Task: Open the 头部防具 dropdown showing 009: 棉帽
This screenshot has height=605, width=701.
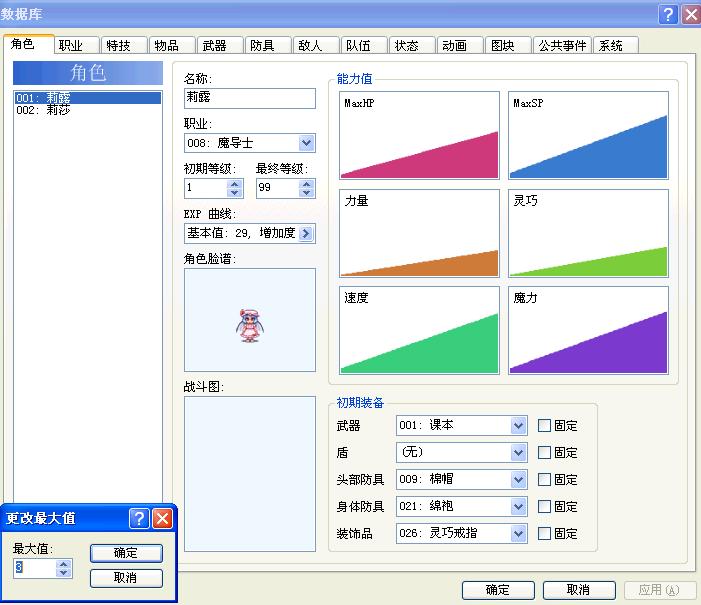Action: click(x=461, y=479)
